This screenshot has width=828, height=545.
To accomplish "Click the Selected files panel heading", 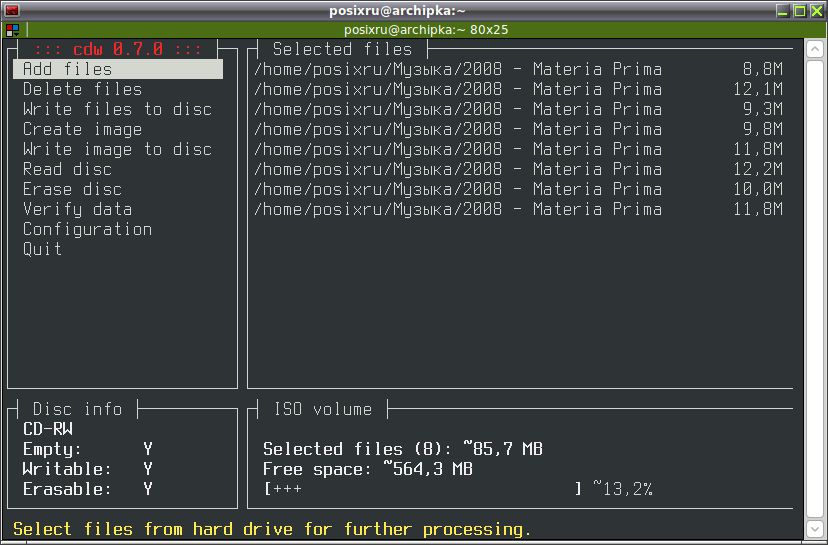I will click(x=342, y=49).
